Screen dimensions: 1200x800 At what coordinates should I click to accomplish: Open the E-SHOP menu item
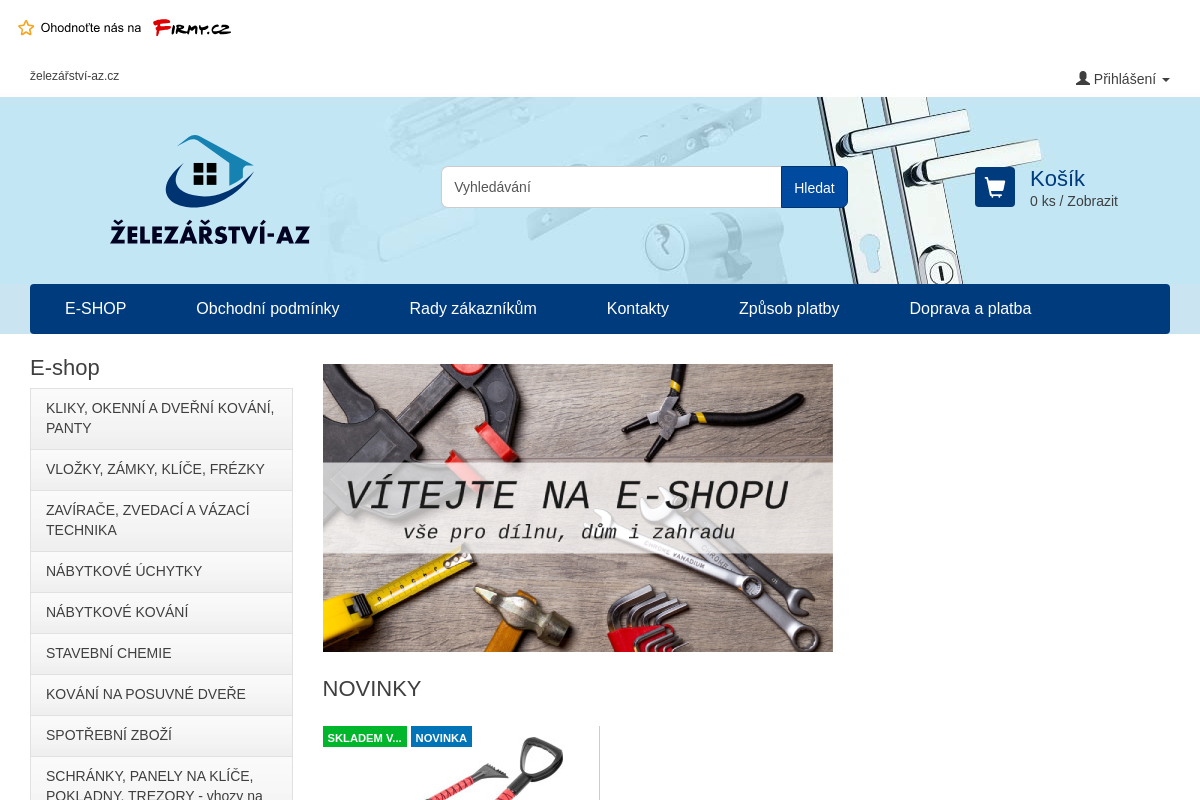coord(95,309)
